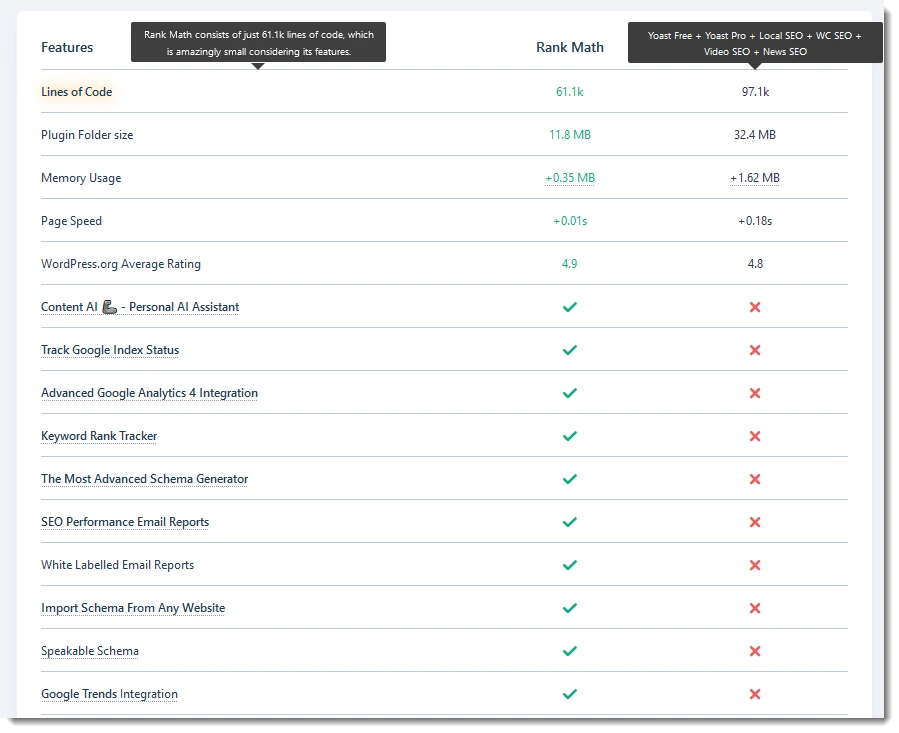Tap the checkmark for Keyword Rank Tracker

[569, 436]
